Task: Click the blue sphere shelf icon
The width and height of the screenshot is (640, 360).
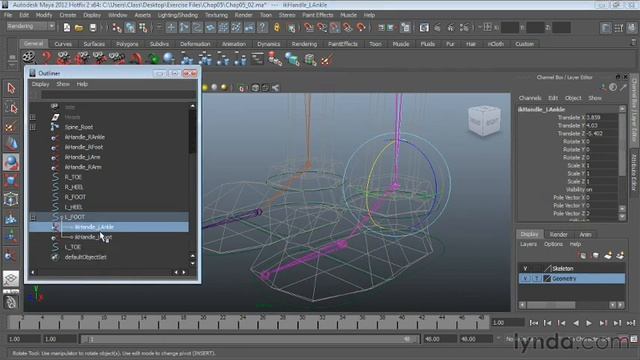Action: (169, 58)
